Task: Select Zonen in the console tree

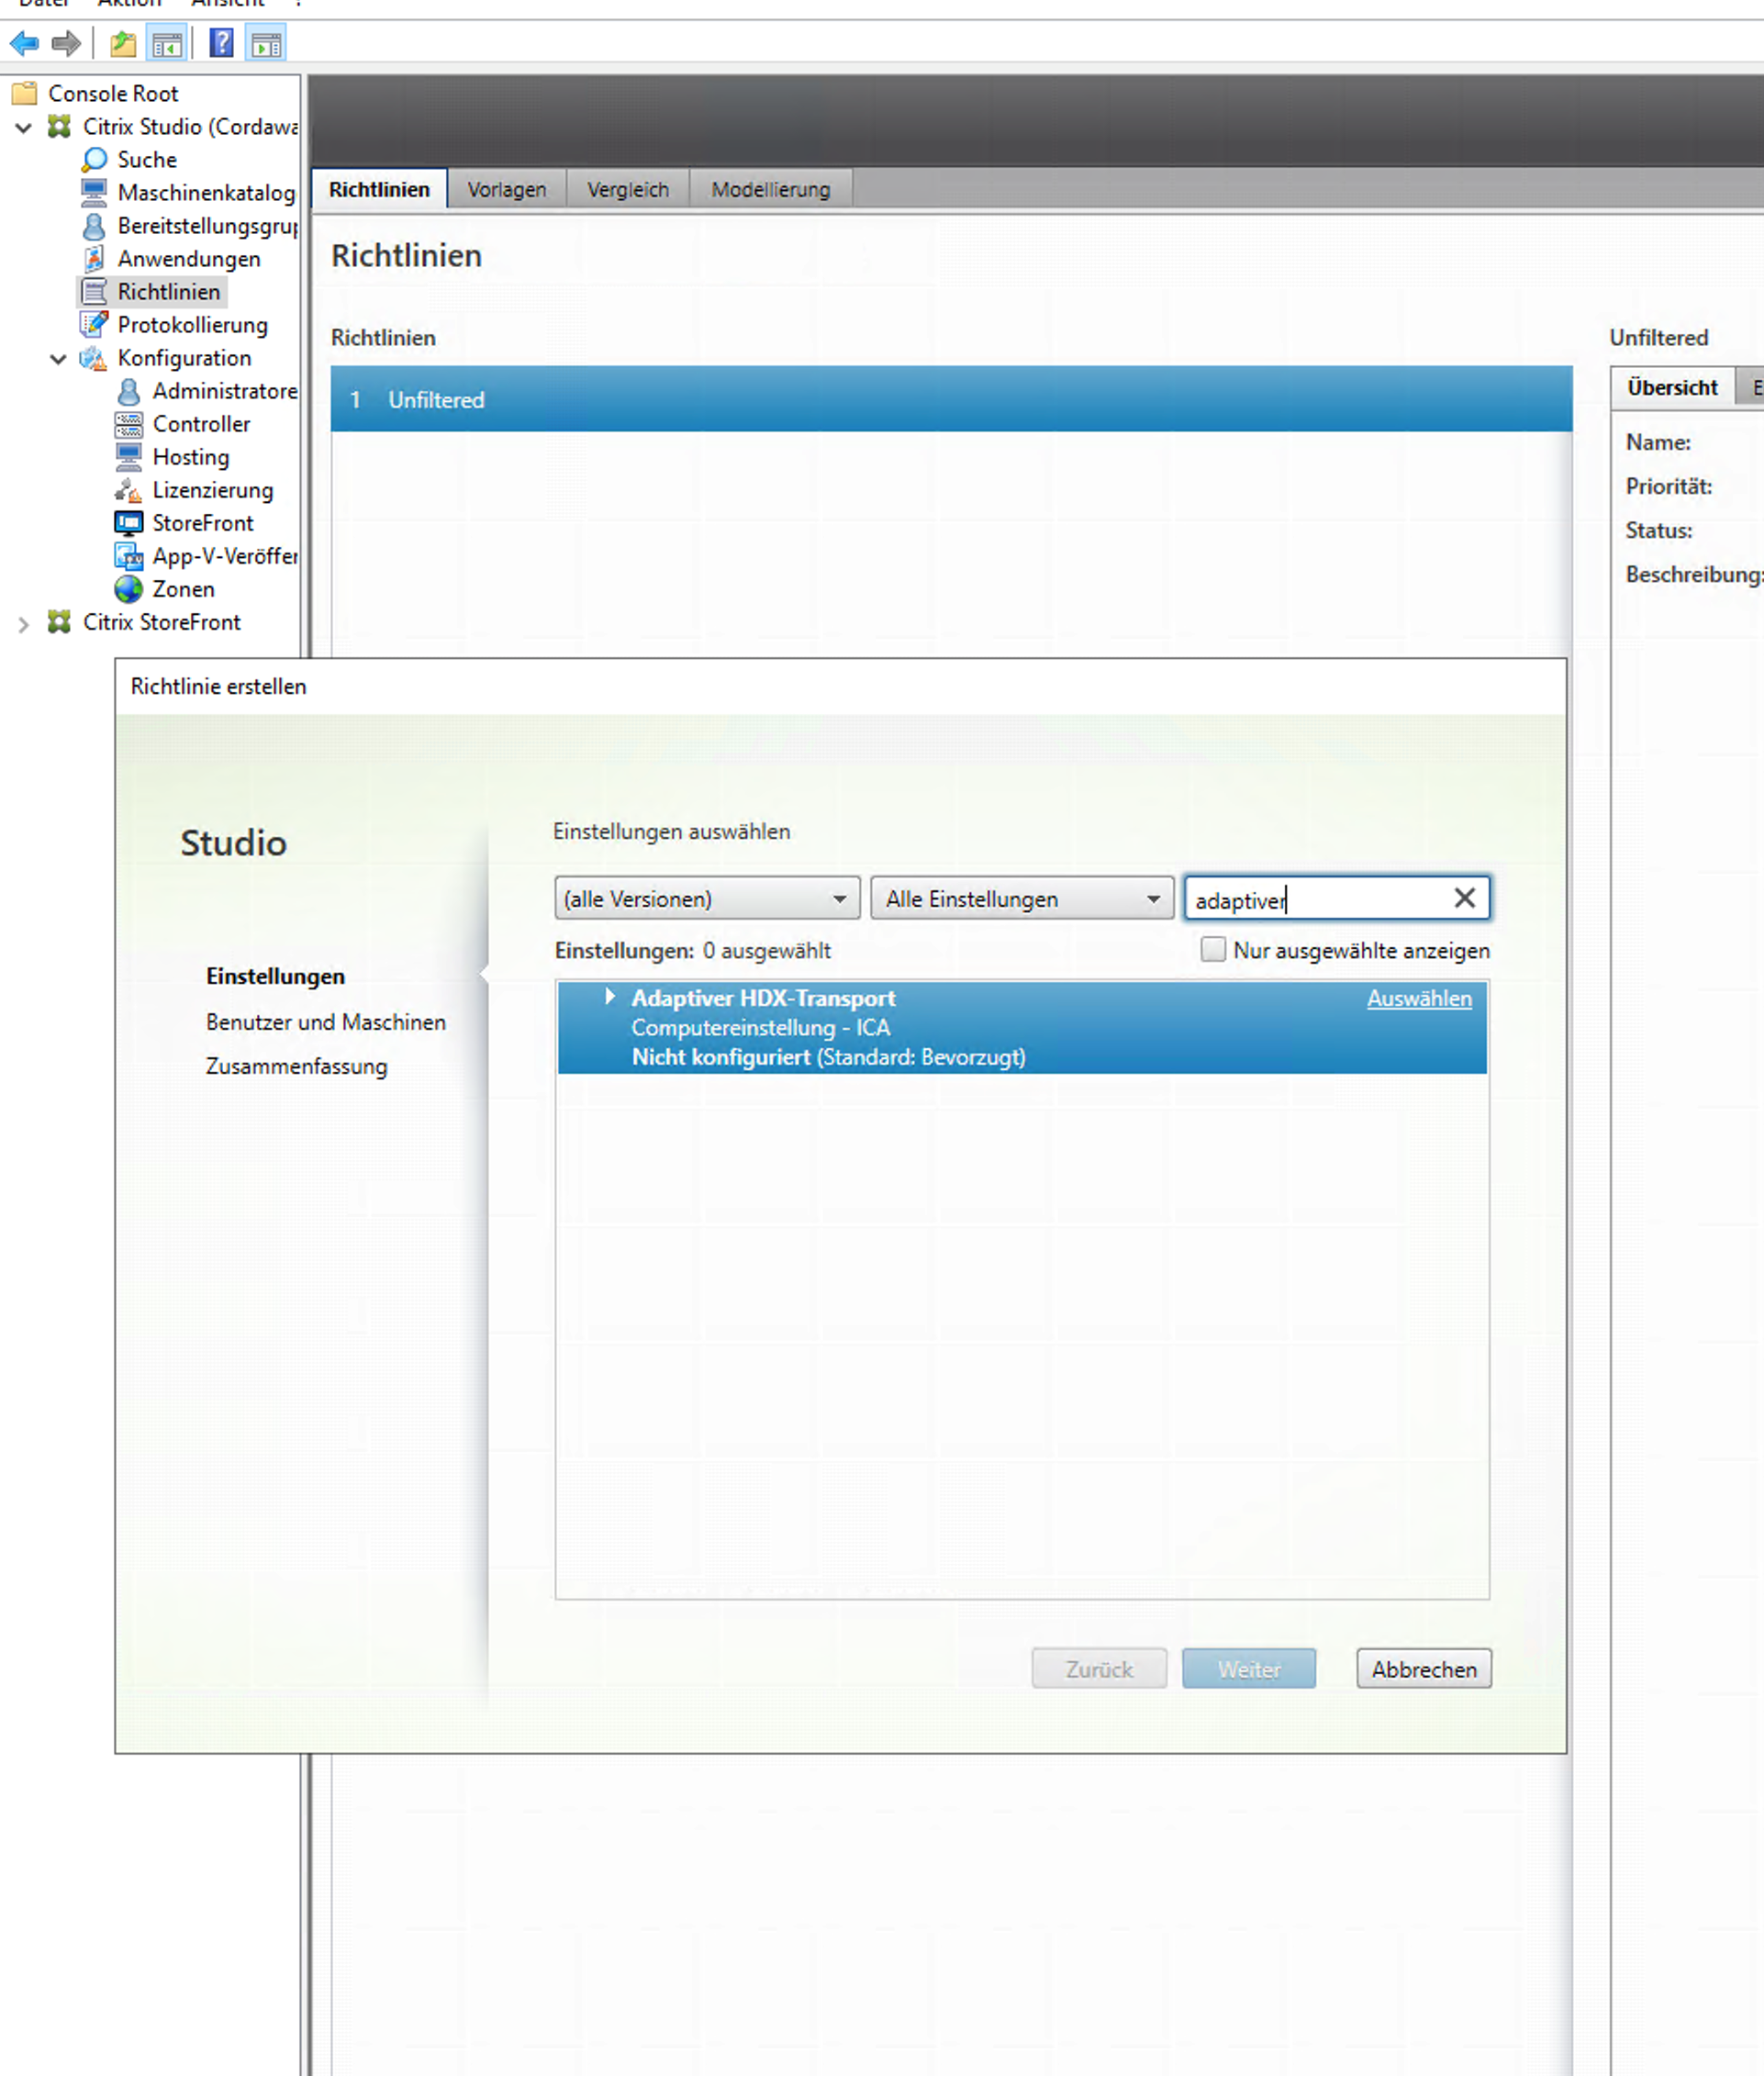Action: pyautogui.click(x=183, y=588)
